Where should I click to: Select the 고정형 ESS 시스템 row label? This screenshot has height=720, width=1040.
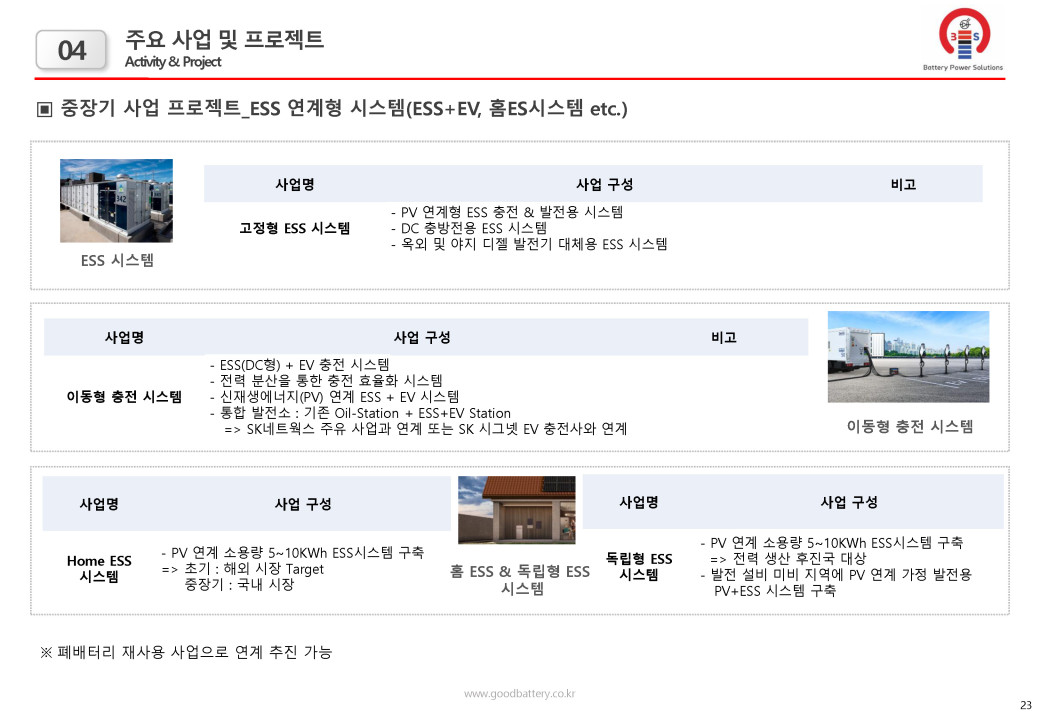click(295, 228)
